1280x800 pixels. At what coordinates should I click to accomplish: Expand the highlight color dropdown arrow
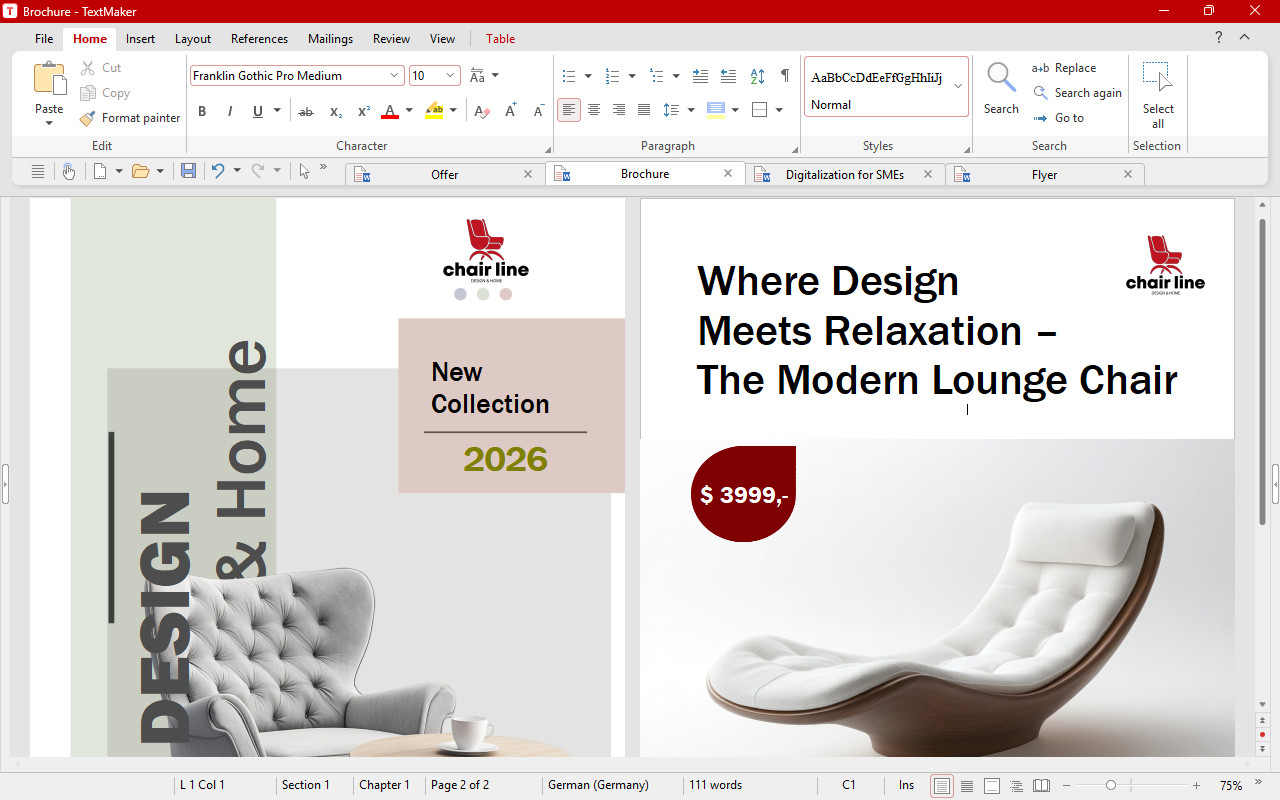[453, 111]
